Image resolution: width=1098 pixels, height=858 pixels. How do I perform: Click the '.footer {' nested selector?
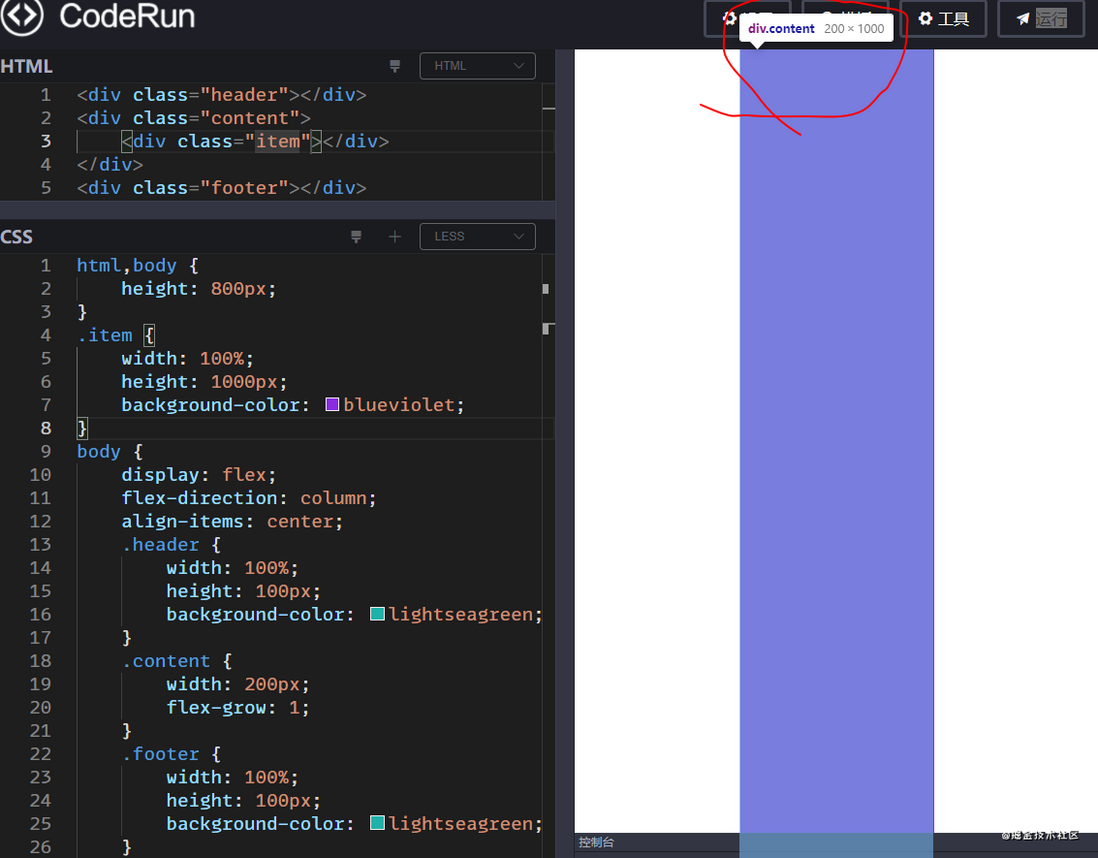coord(172,754)
